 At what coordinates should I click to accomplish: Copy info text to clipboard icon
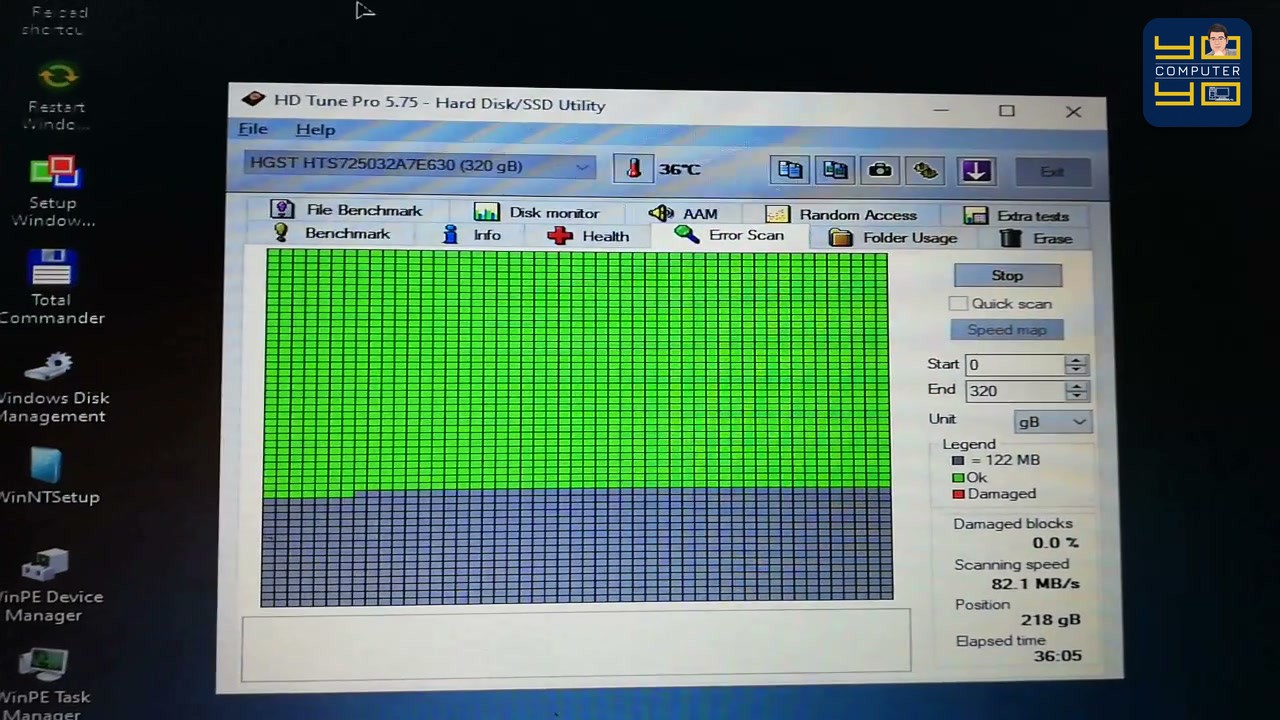[x=790, y=170]
